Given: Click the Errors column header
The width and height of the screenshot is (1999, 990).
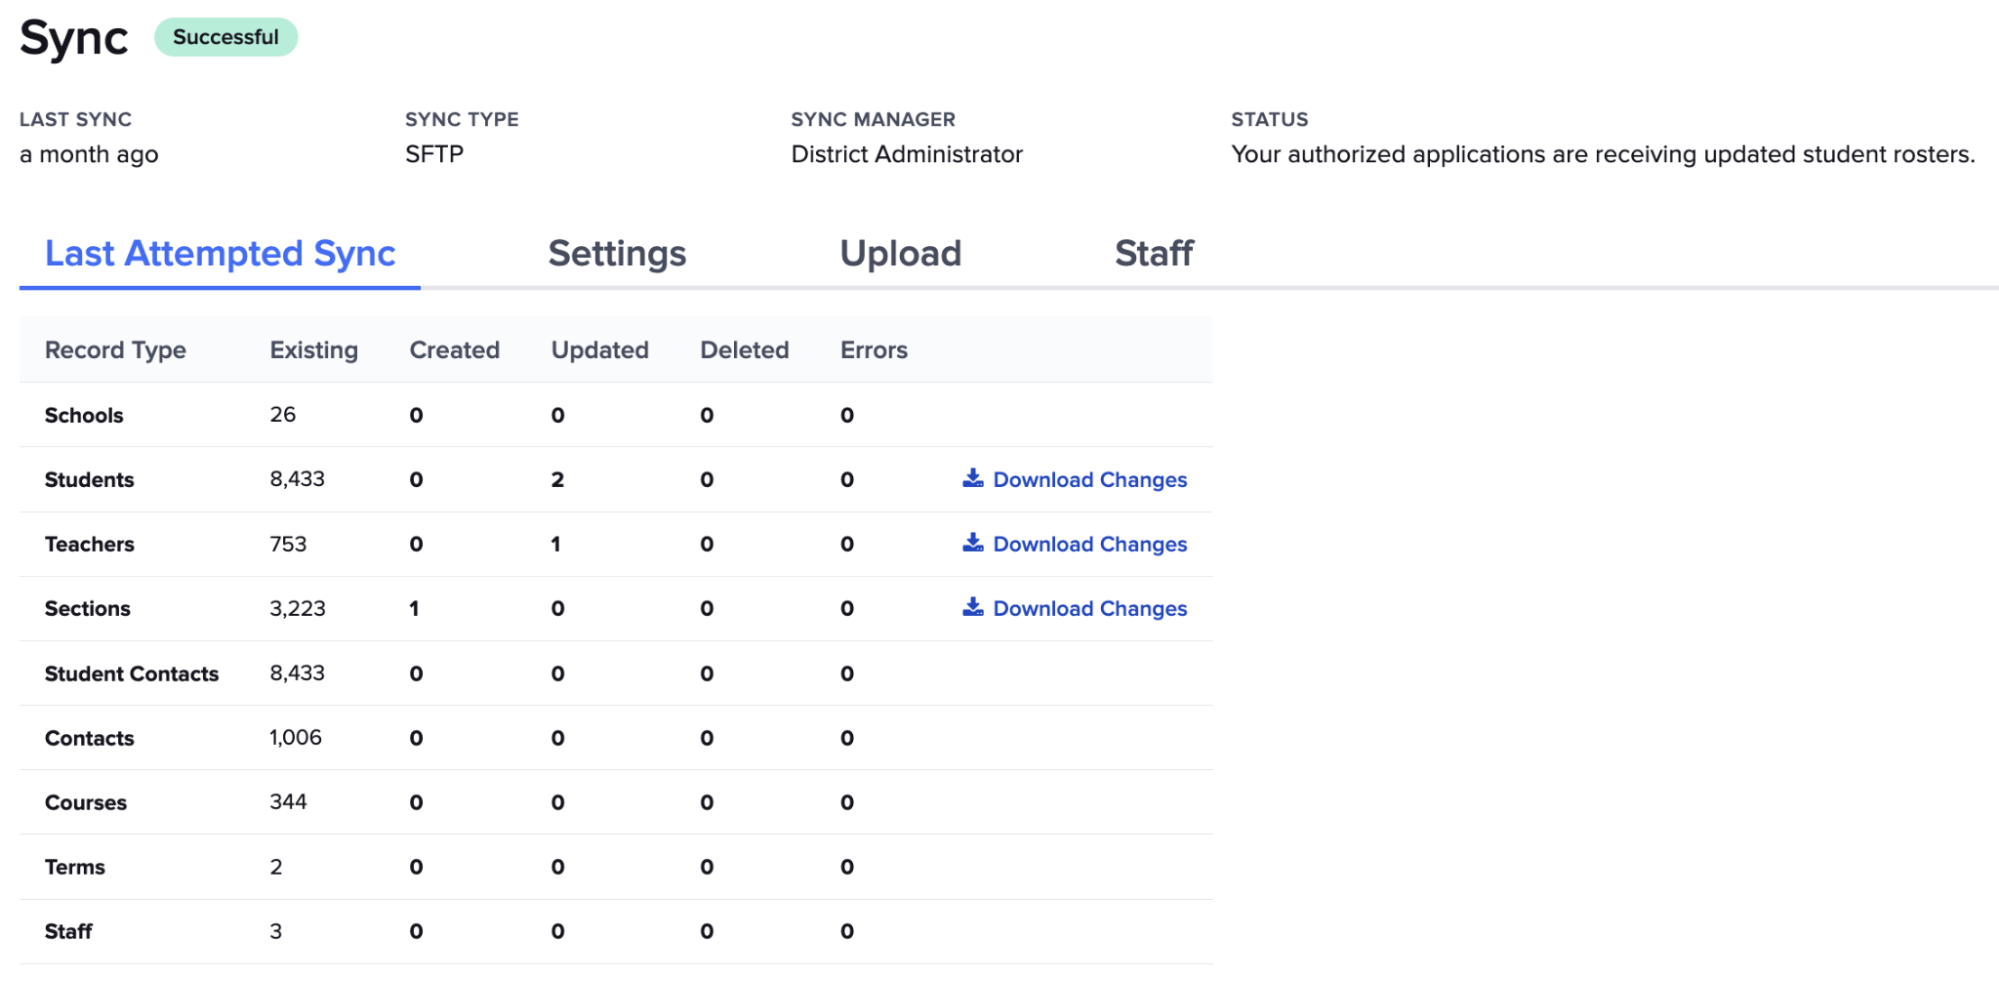Looking at the screenshot, I should point(873,350).
